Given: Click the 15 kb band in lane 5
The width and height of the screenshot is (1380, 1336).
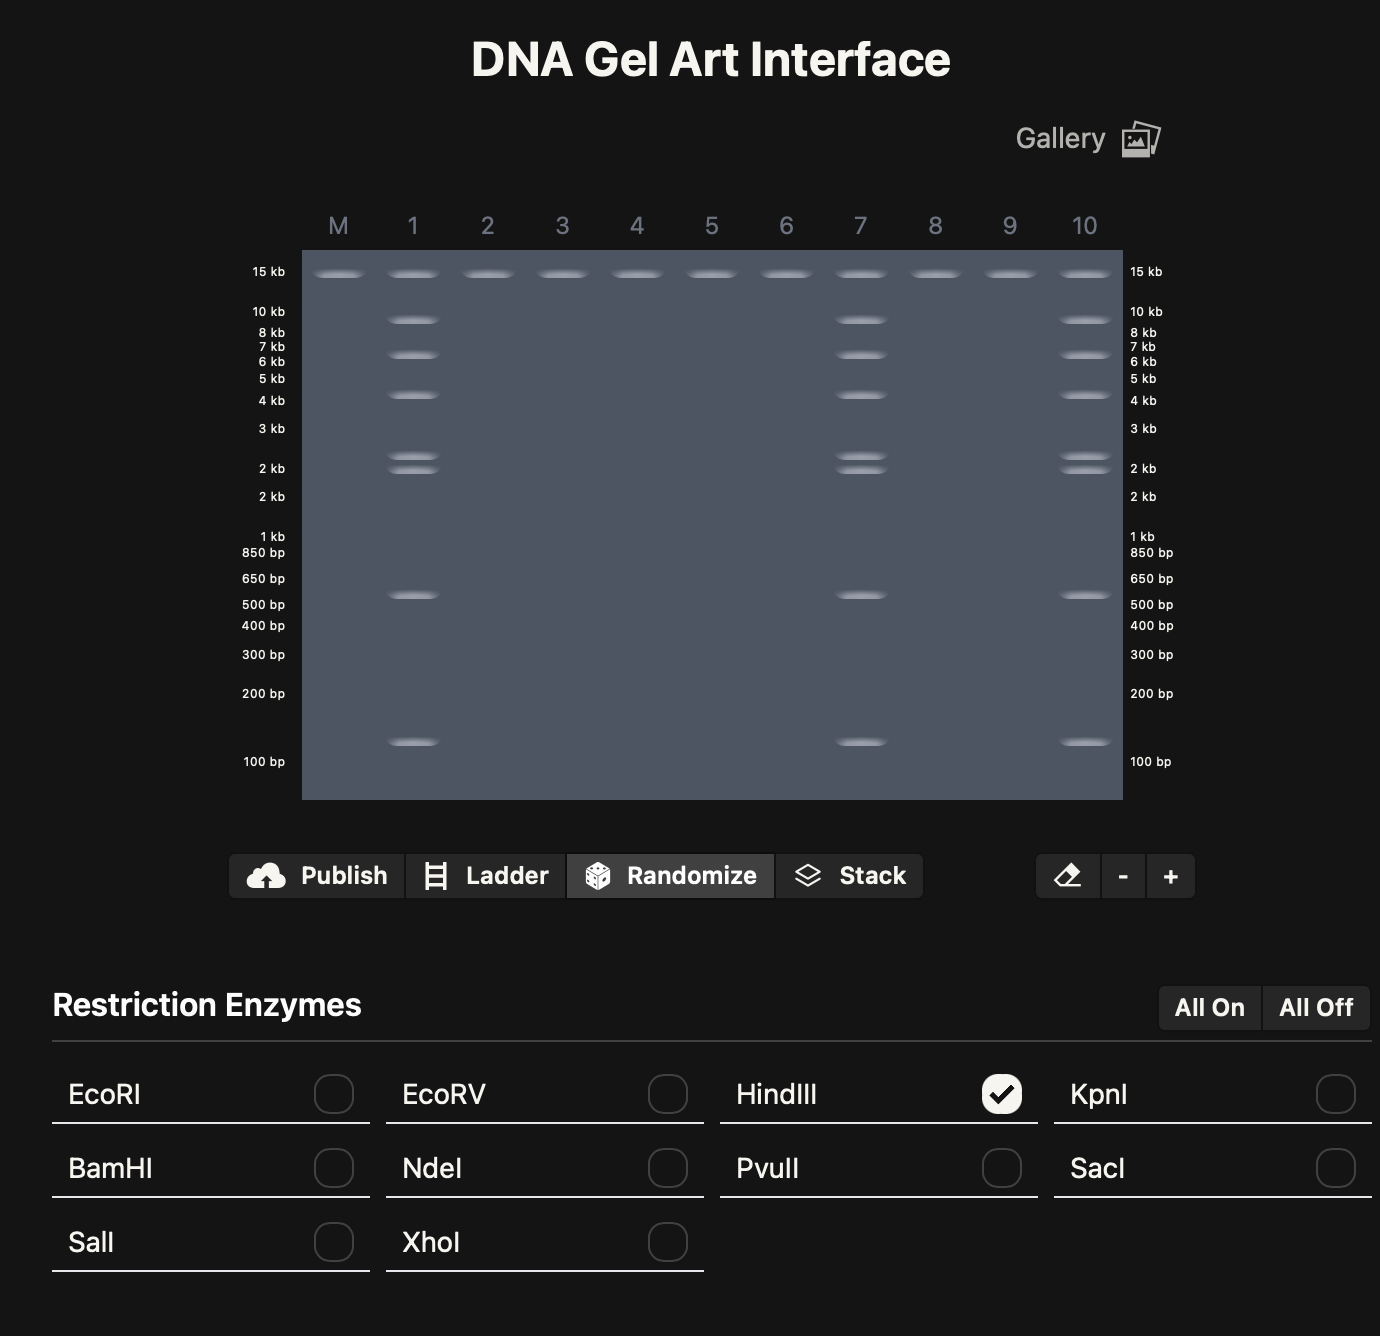Looking at the screenshot, I should click(712, 274).
